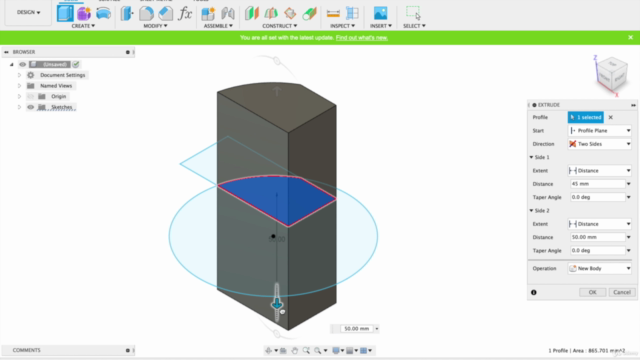640x360 pixels.
Task: Open the 'Find out what's new' link
Action: point(362,38)
